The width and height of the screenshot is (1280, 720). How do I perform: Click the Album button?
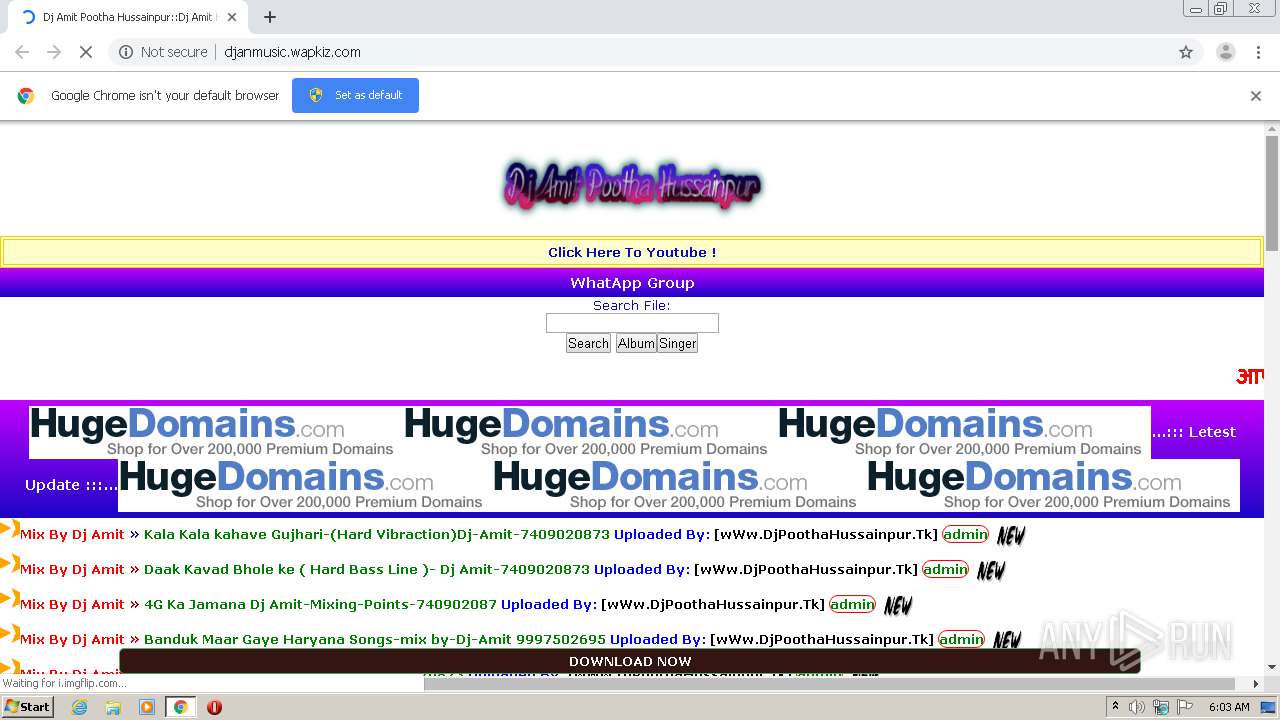[x=636, y=343]
